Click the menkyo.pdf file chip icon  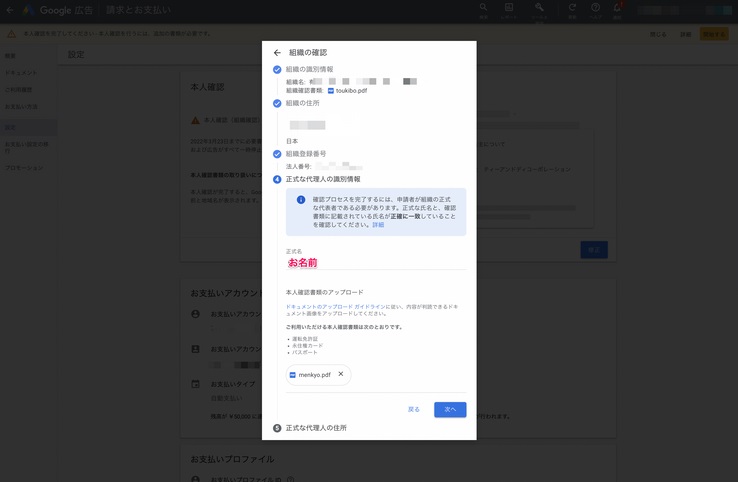coord(293,375)
